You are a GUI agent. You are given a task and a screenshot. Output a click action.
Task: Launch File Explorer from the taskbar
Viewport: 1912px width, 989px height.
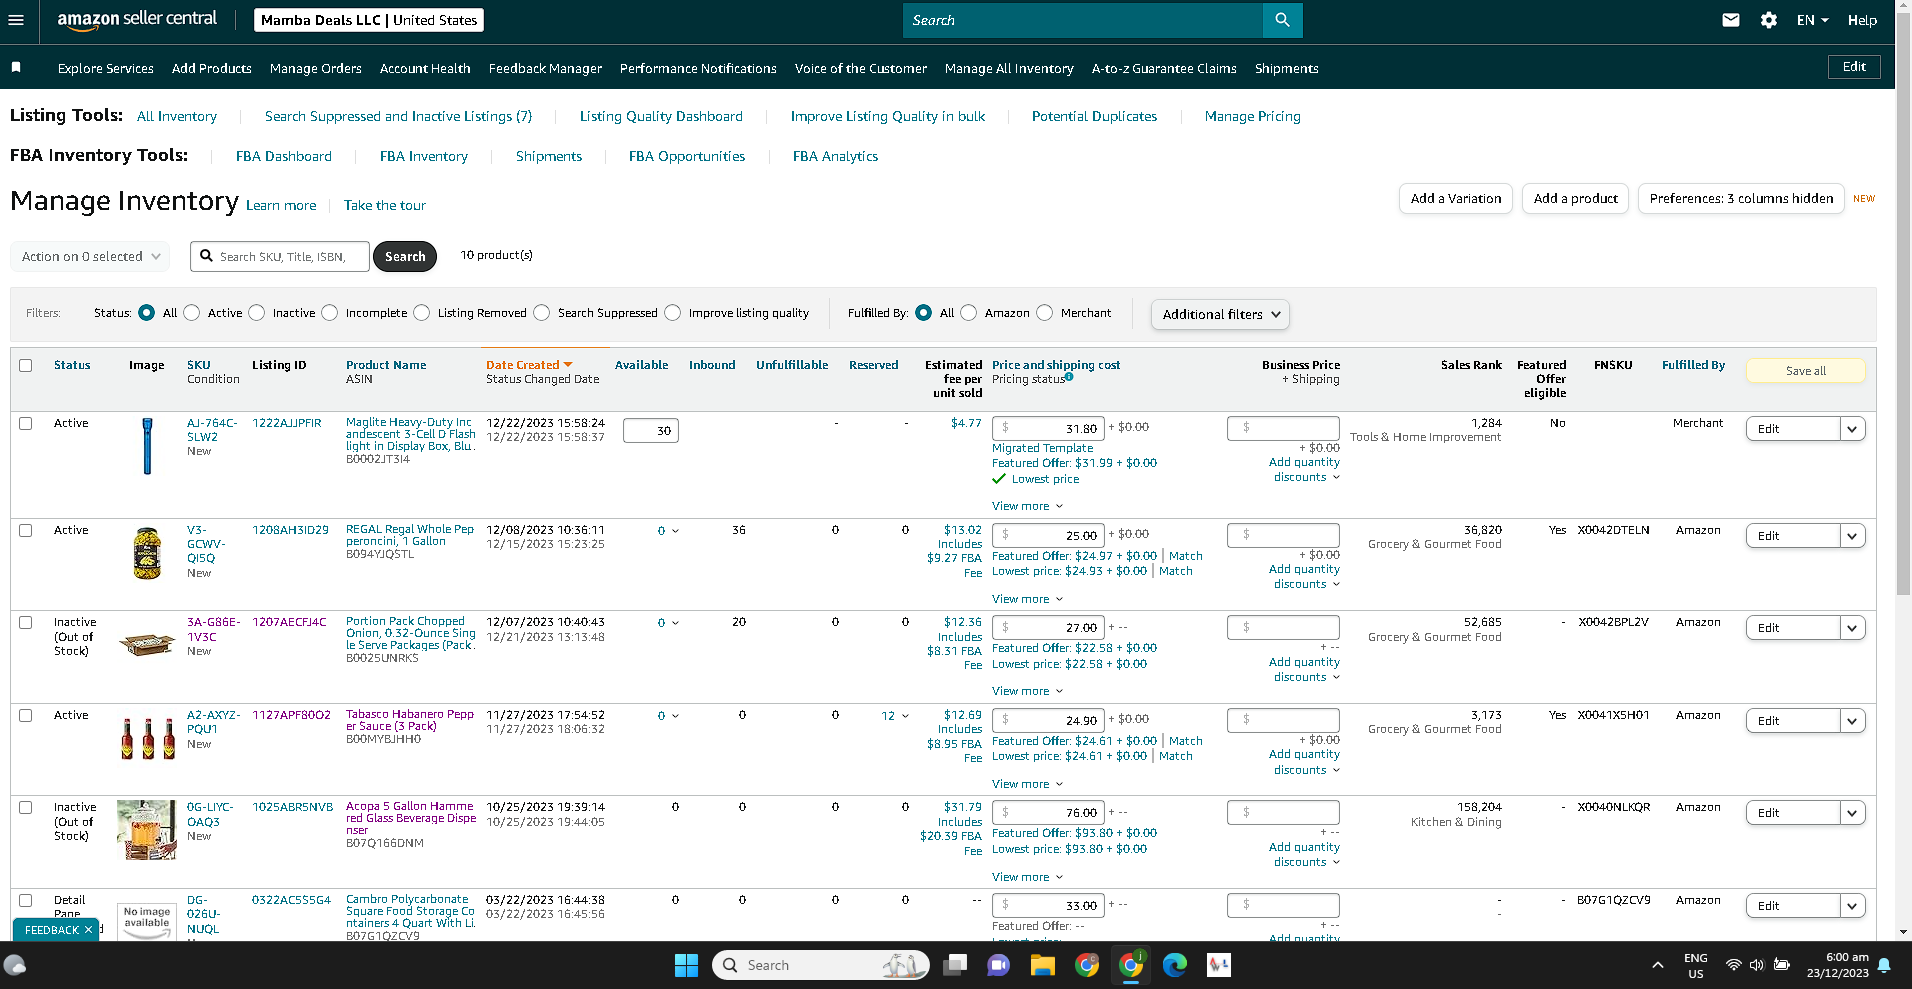click(x=1043, y=965)
